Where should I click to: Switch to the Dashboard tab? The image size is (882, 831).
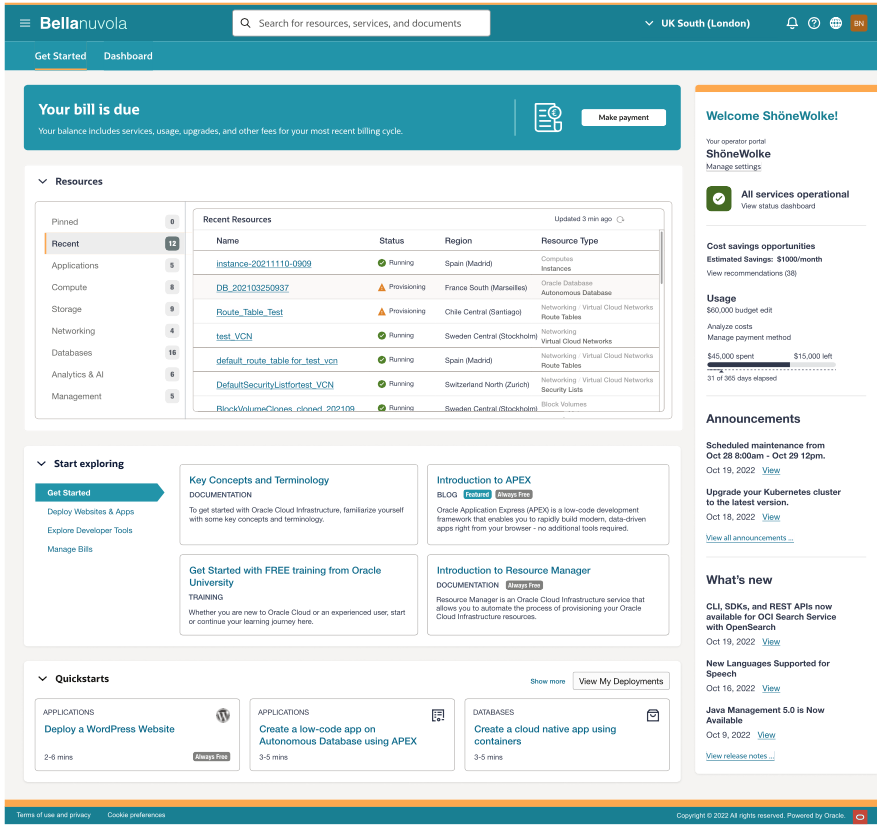click(127, 56)
